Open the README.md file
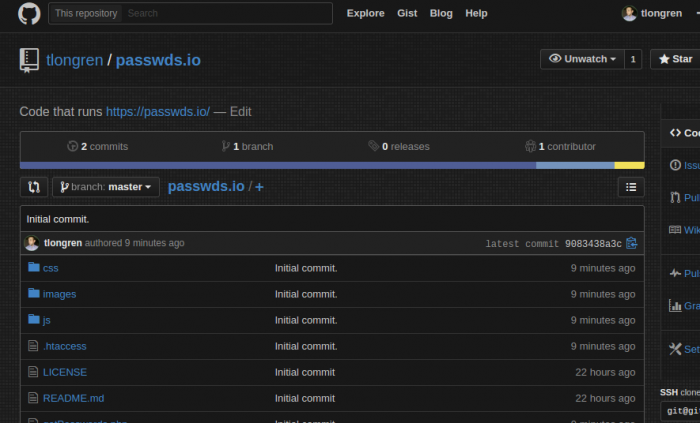This screenshot has height=423, width=700. [x=73, y=398]
